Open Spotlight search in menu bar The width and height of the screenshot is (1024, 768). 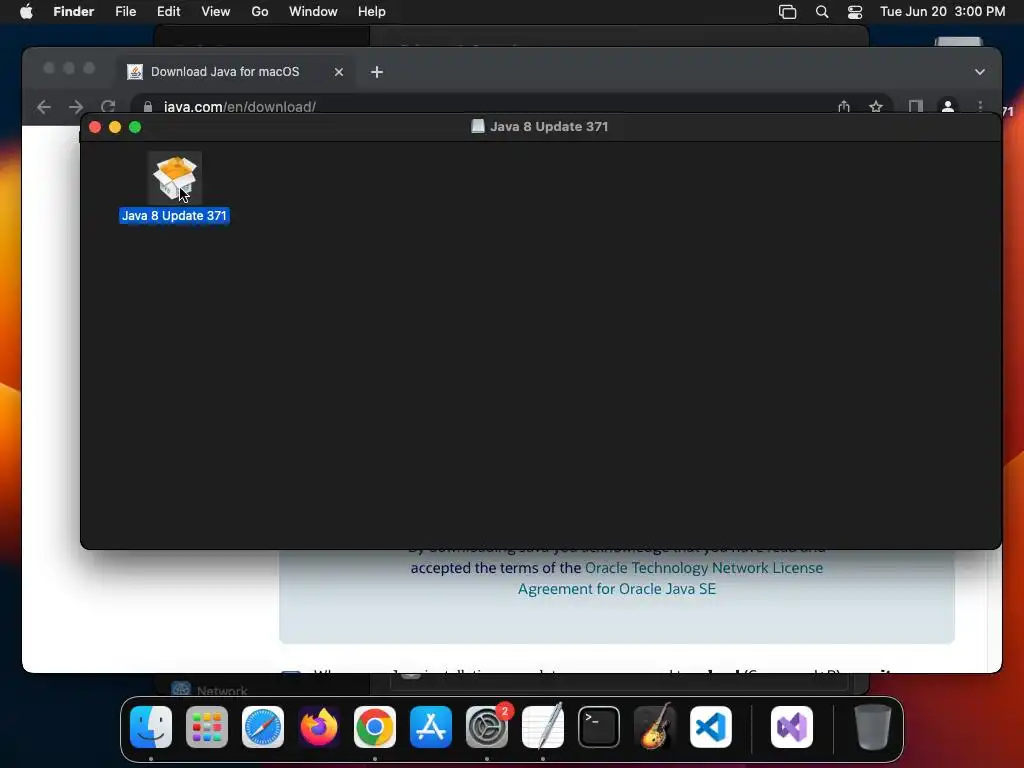tap(822, 12)
